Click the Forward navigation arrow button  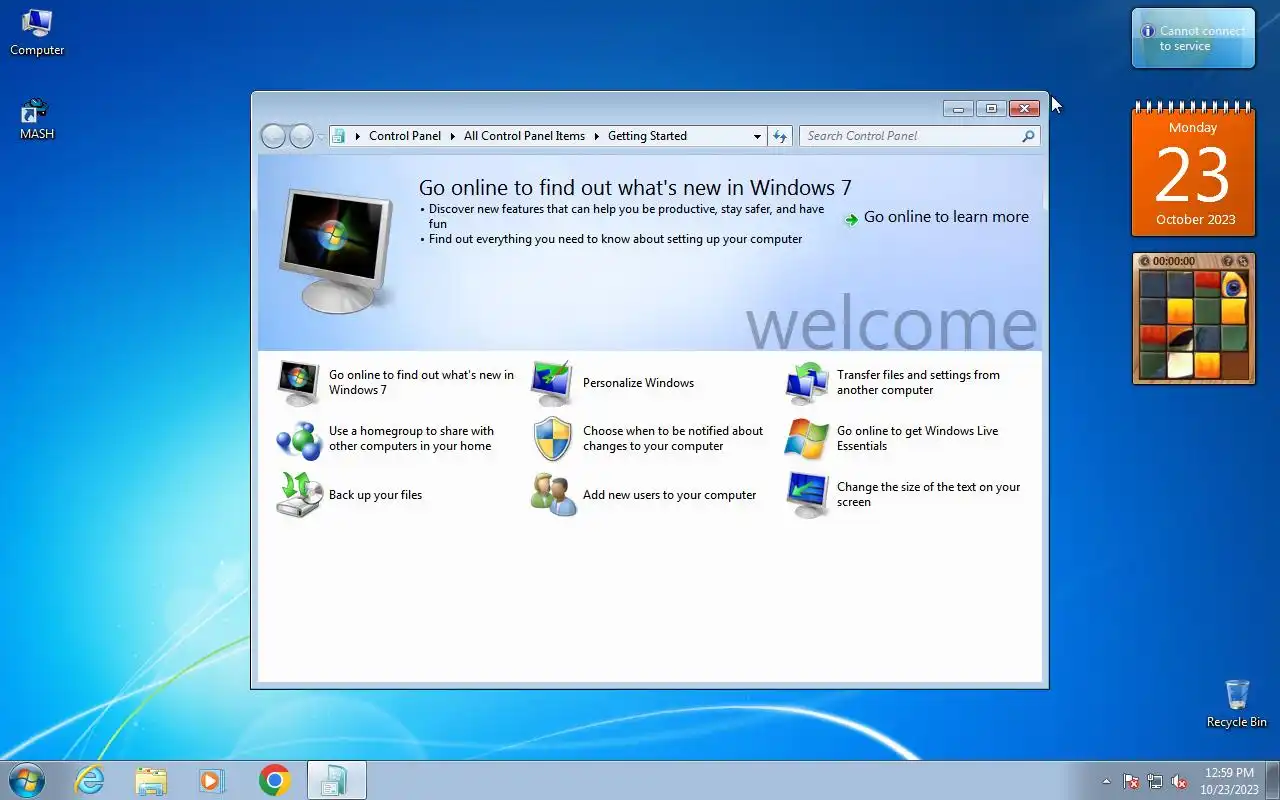tap(301, 136)
